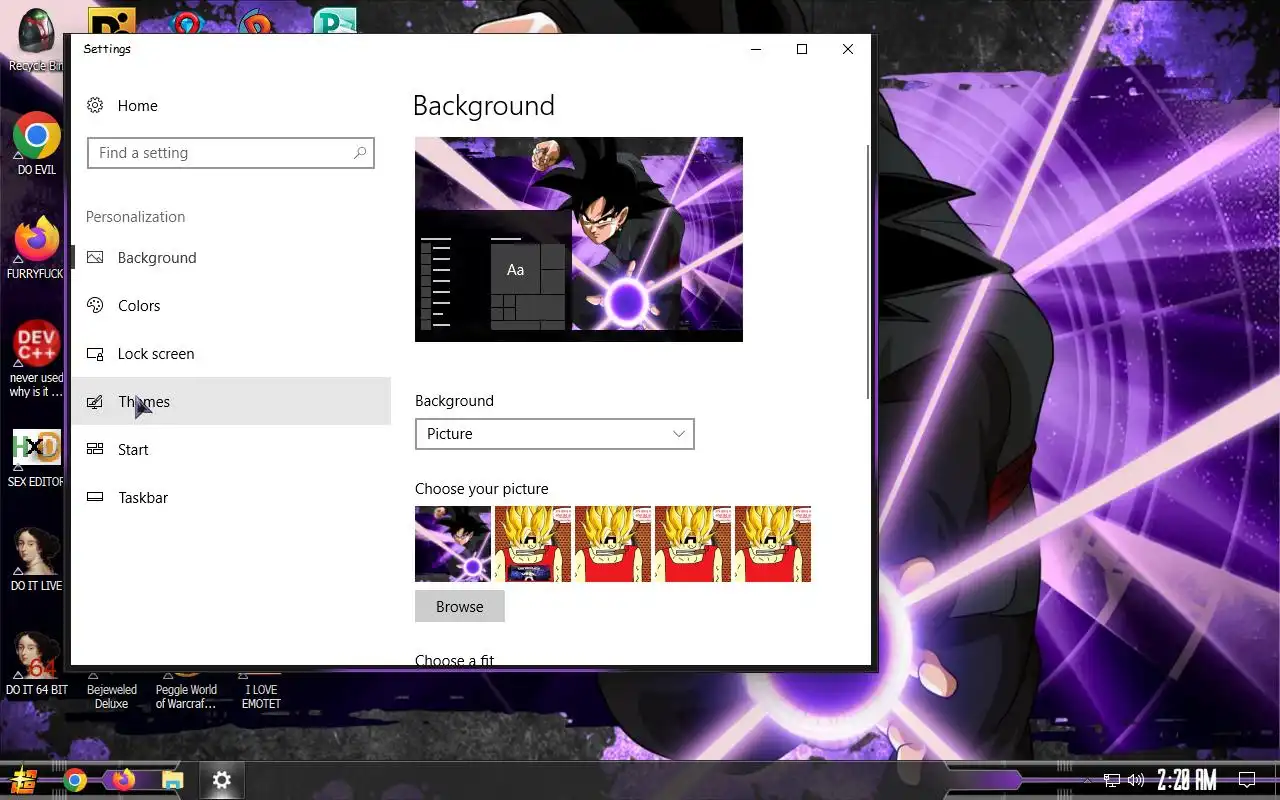Click the Browse button
The height and width of the screenshot is (800, 1280).
(x=460, y=606)
